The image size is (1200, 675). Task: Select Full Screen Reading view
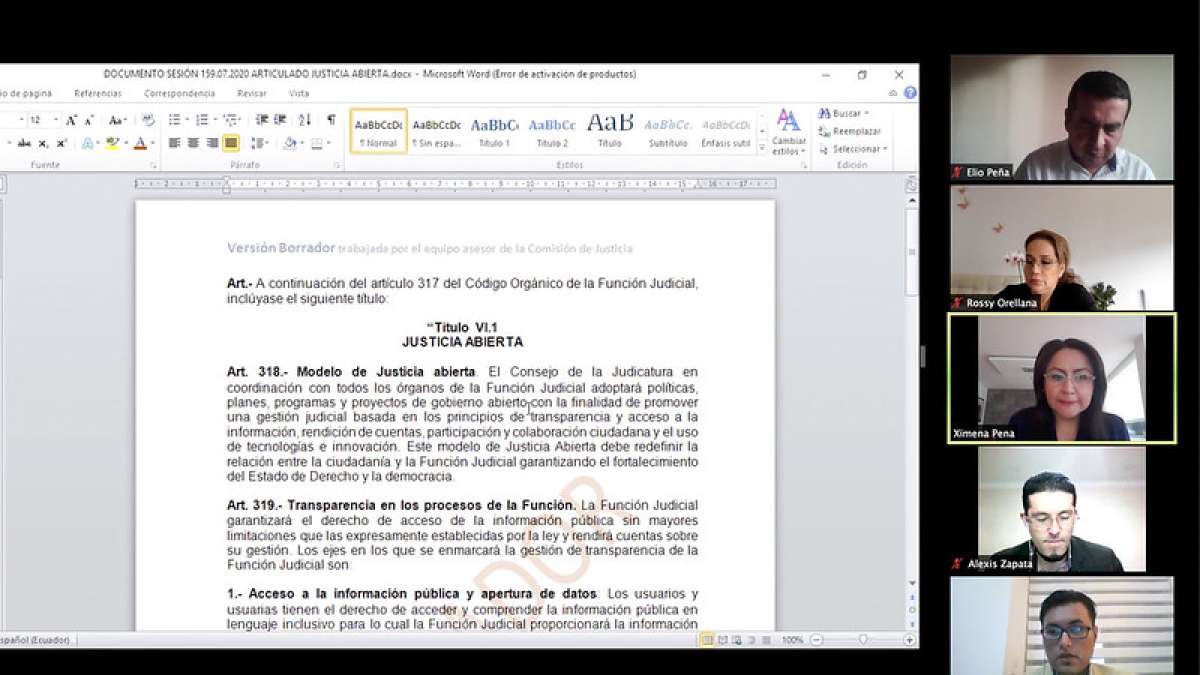tap(724, 639)
